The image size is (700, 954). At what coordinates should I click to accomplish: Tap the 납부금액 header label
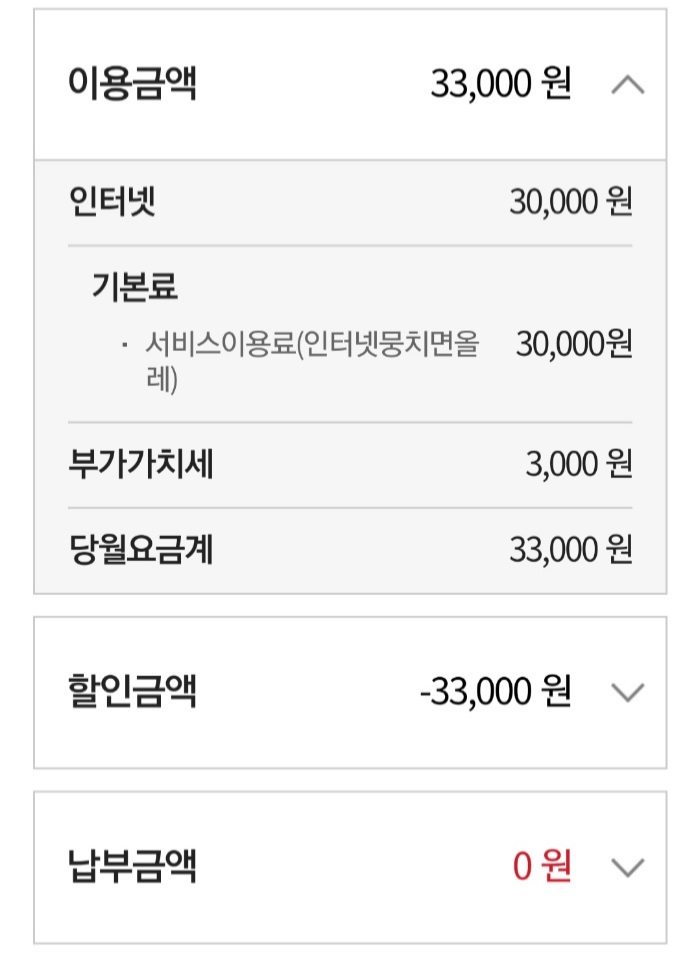tap(132, 866)
